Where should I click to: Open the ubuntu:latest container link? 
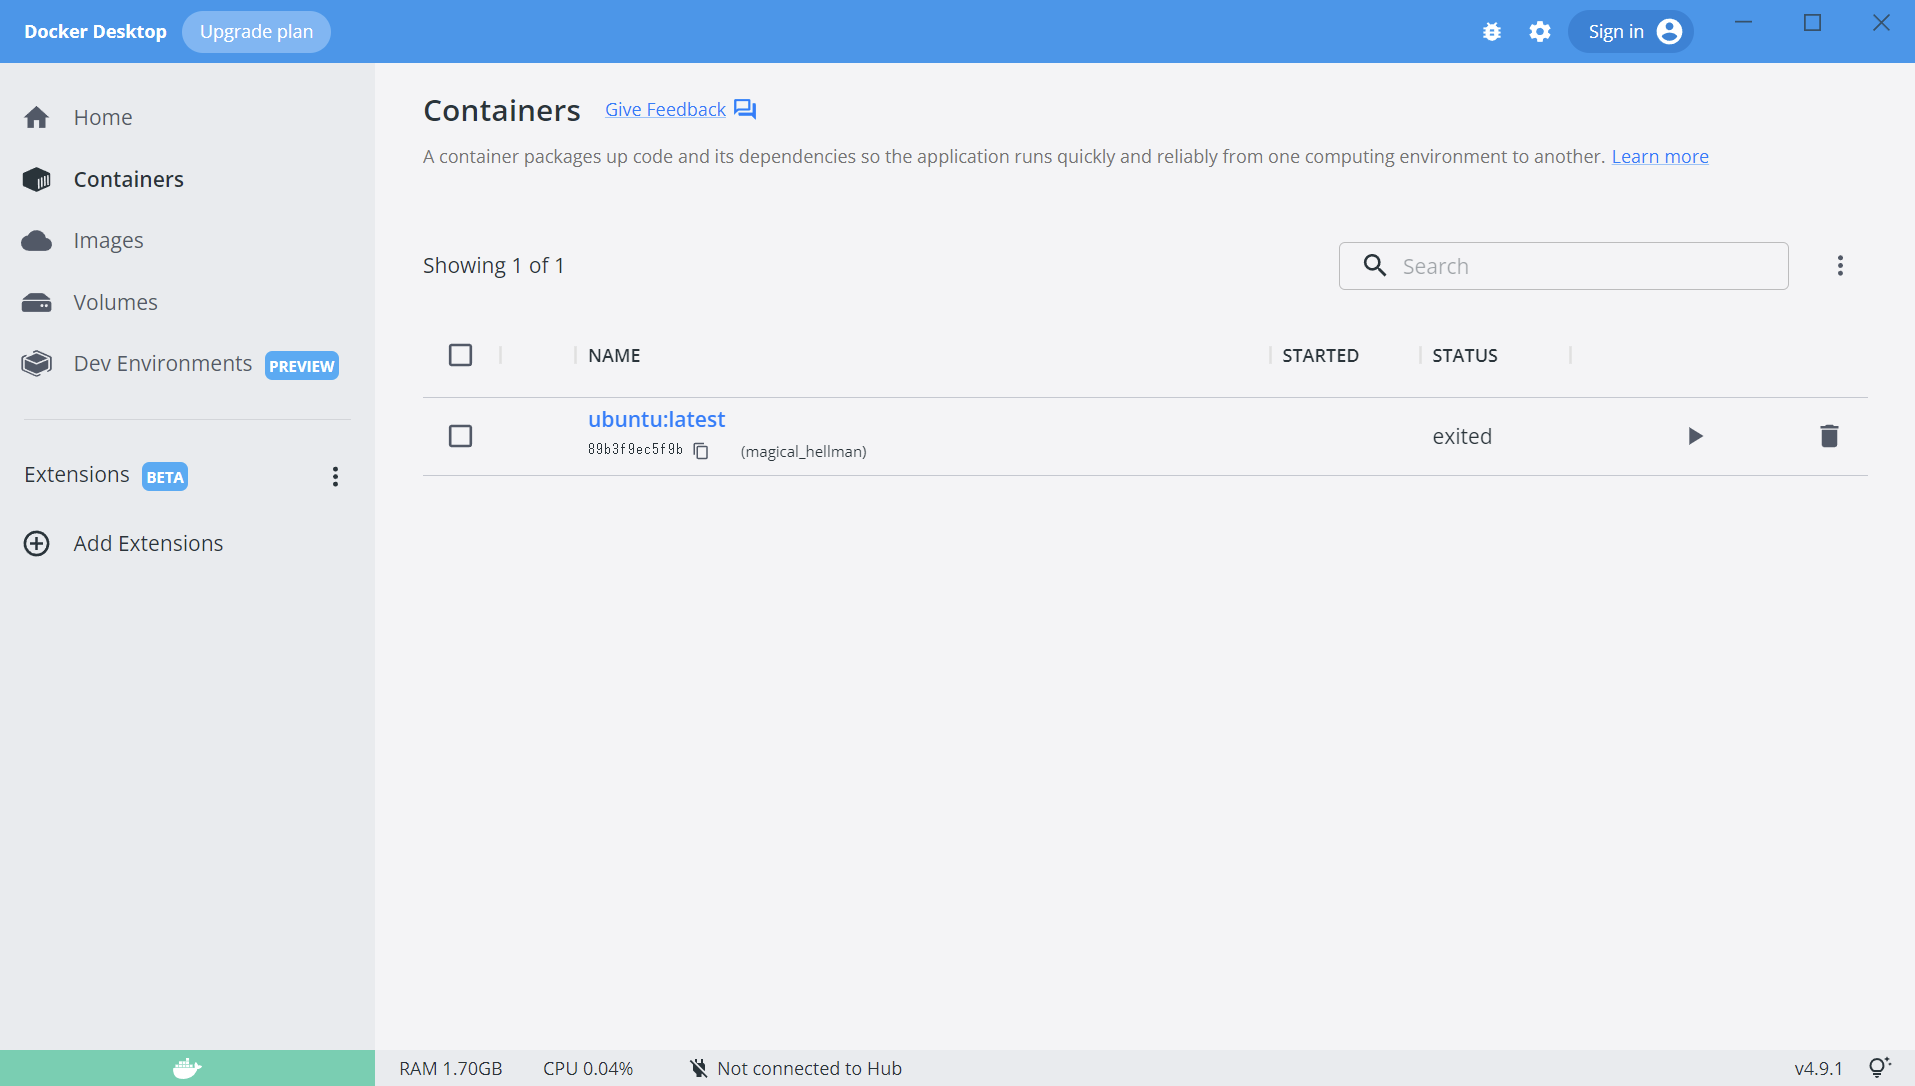(x=656, y=419)
